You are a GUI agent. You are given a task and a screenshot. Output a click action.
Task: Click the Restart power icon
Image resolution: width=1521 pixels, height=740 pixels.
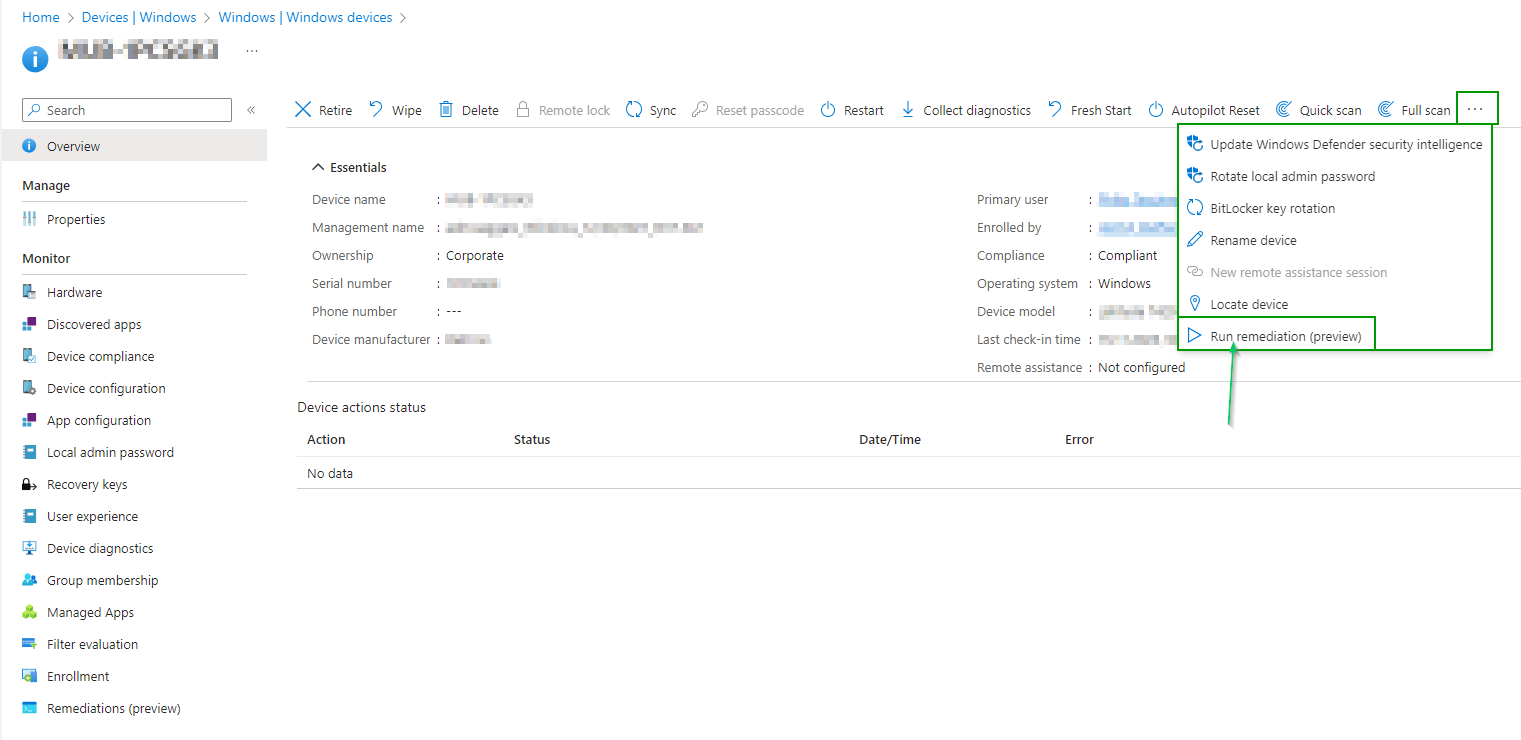pyautogui.click(x=828, y=110)
